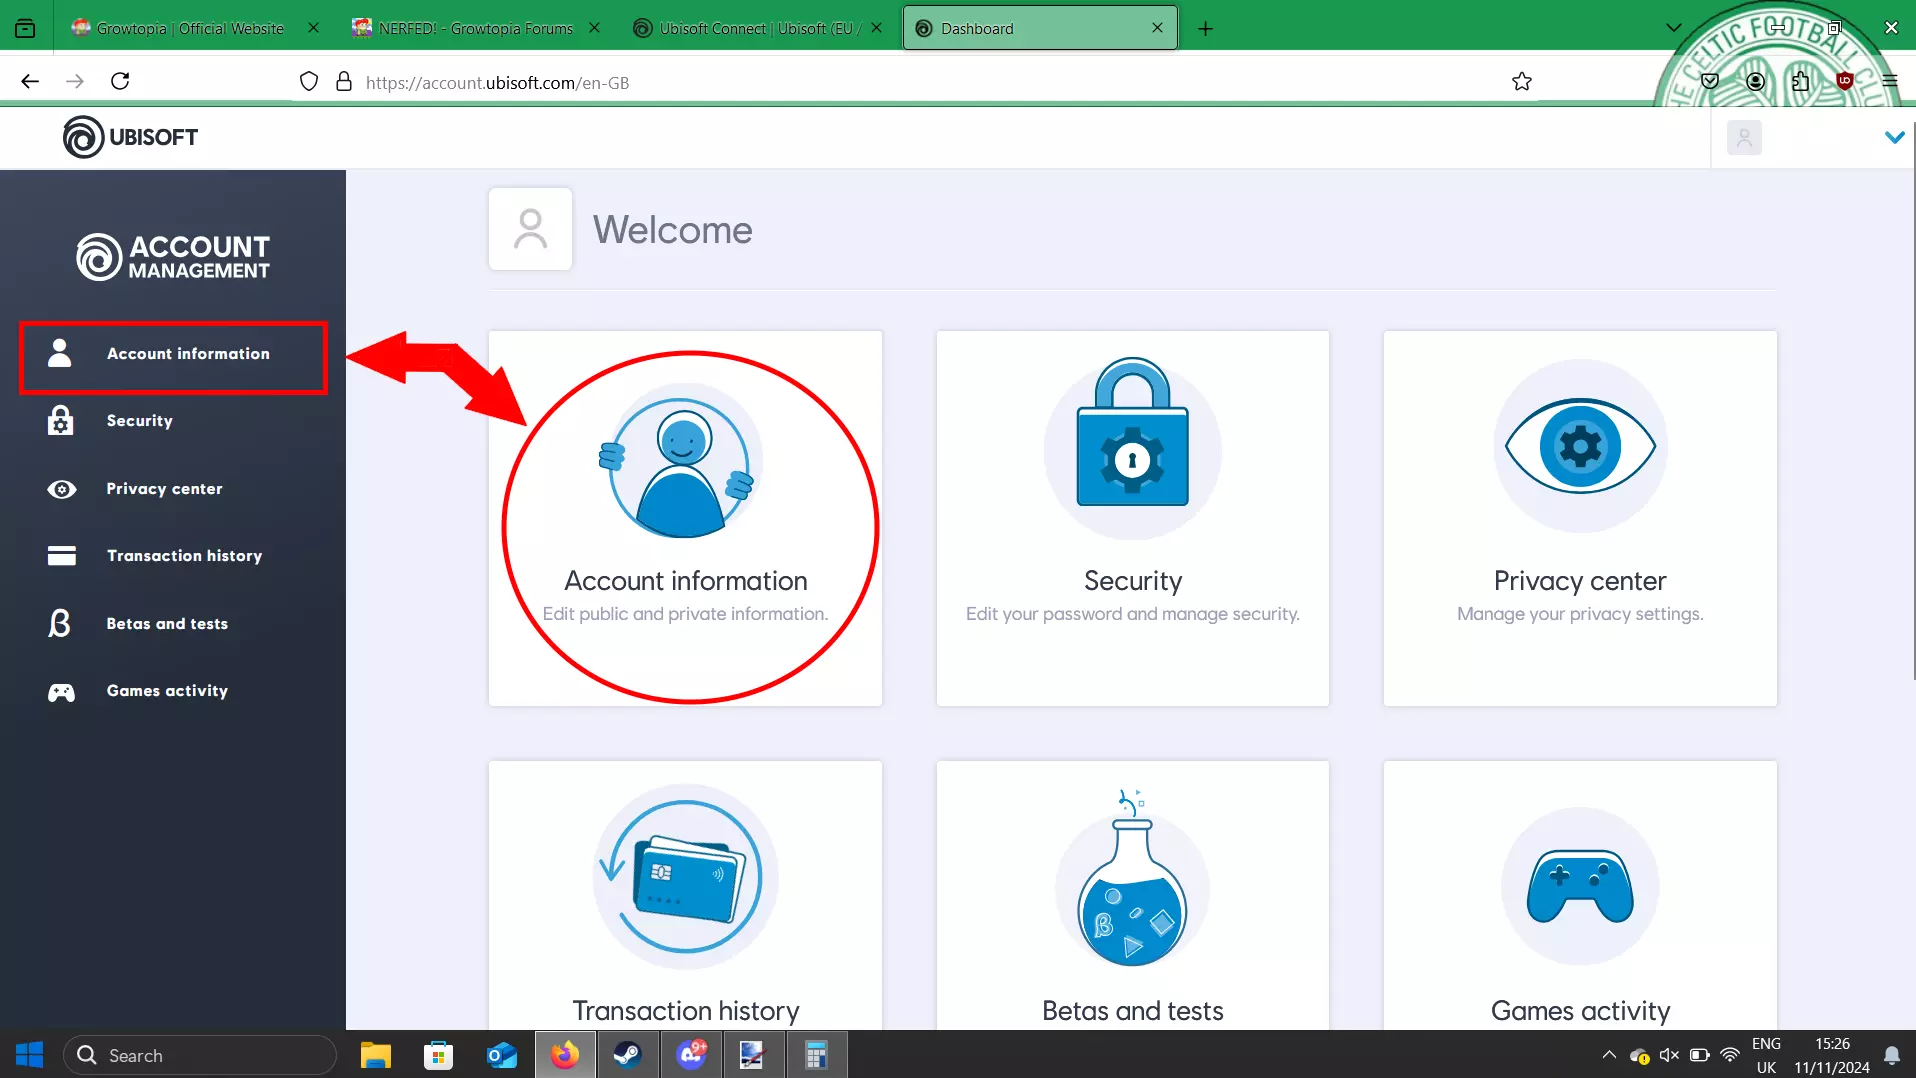Click the OneDrive warning tray icon

click(1639, 1055)
